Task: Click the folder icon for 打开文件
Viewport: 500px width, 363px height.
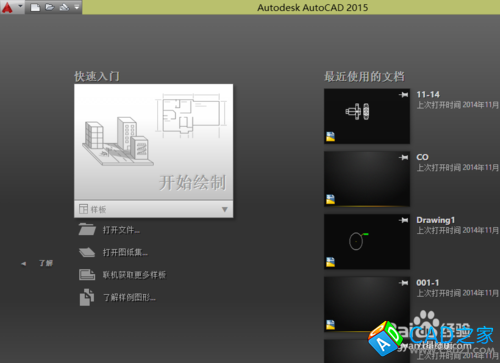Action: pos(87,229)
